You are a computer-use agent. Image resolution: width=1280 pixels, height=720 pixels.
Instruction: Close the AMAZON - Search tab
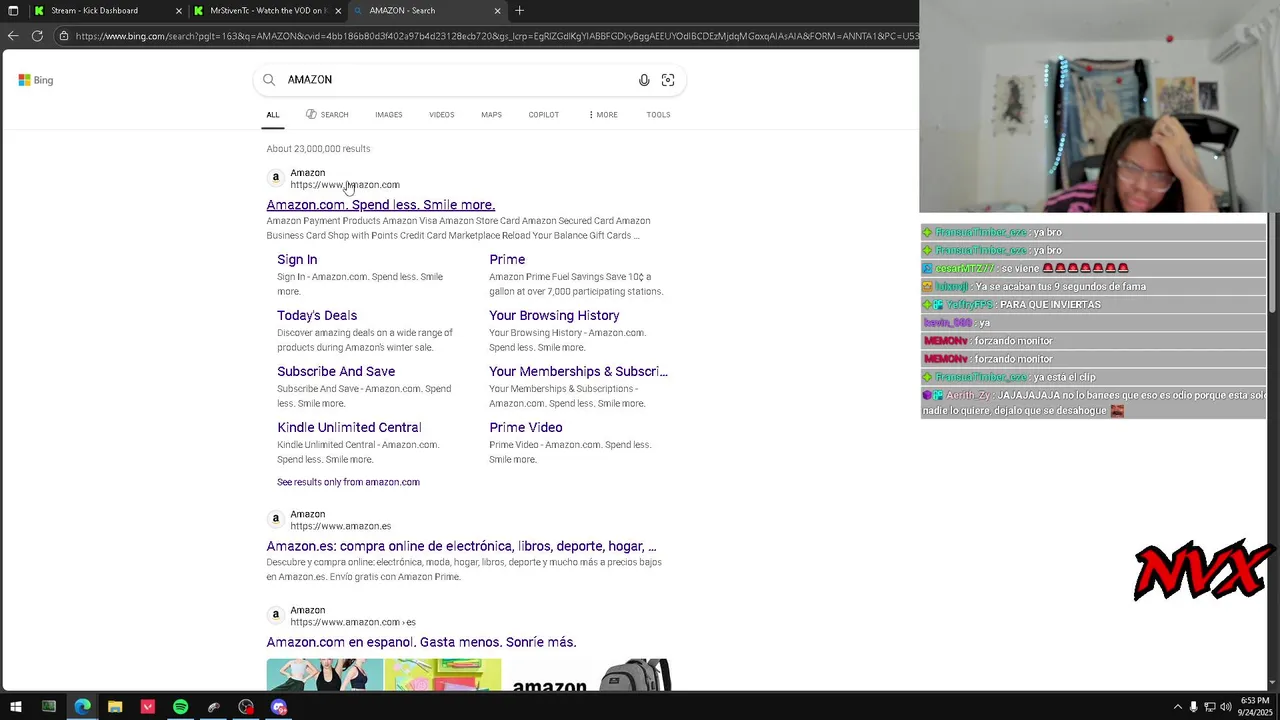(x=497, y=11)
